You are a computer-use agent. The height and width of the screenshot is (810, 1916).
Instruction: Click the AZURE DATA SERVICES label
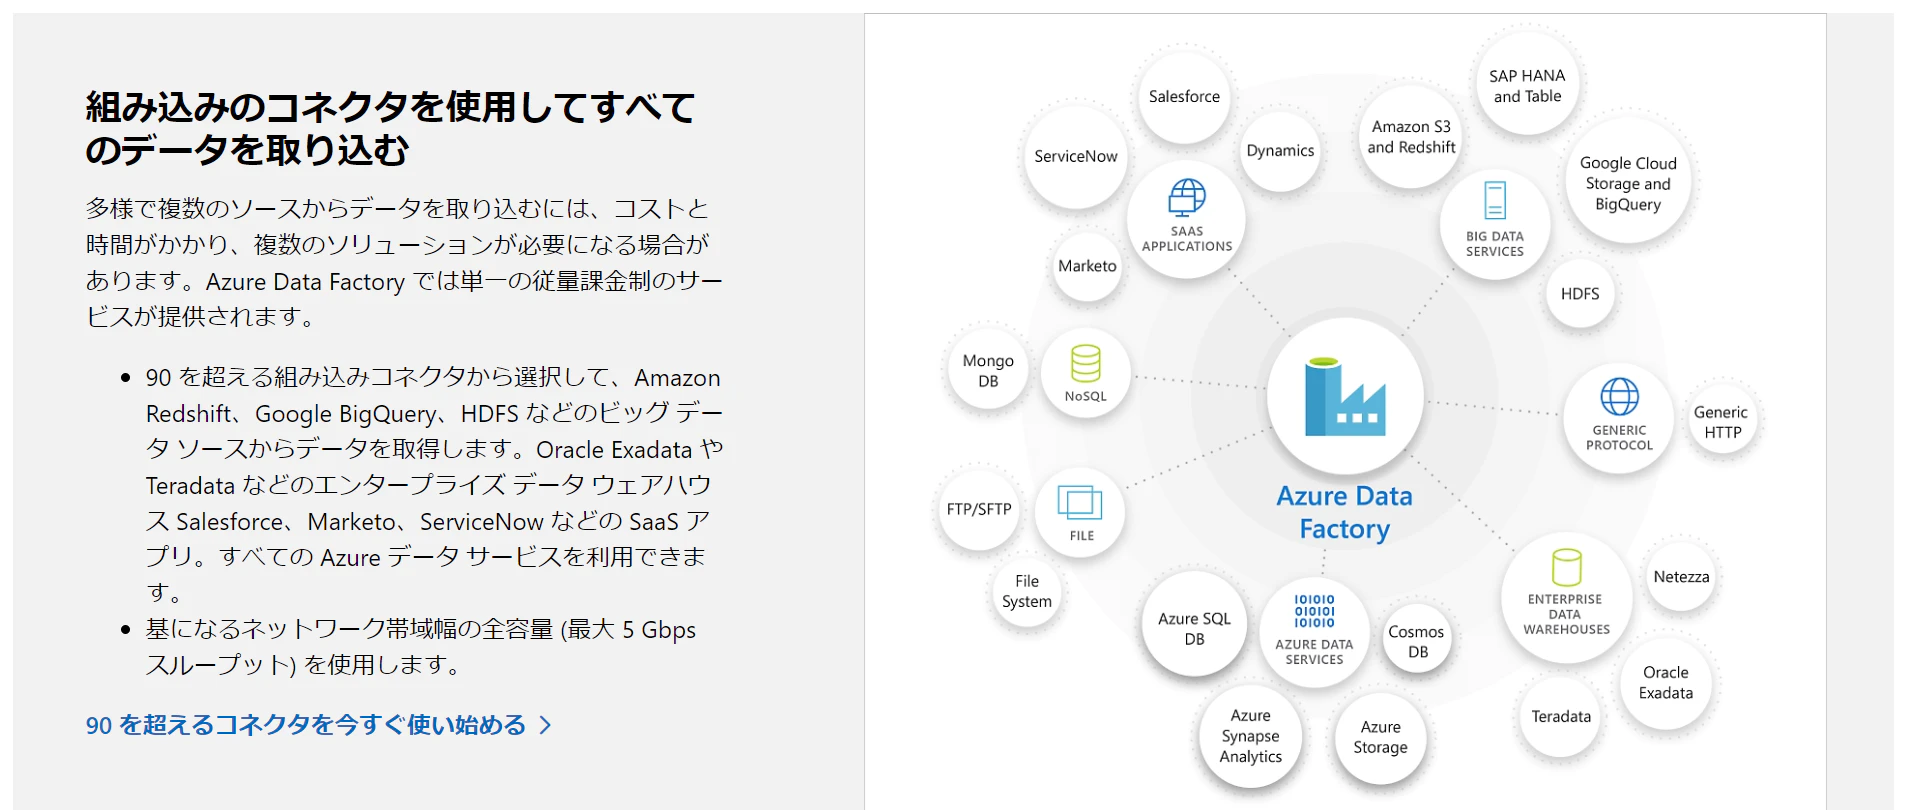1314,652
